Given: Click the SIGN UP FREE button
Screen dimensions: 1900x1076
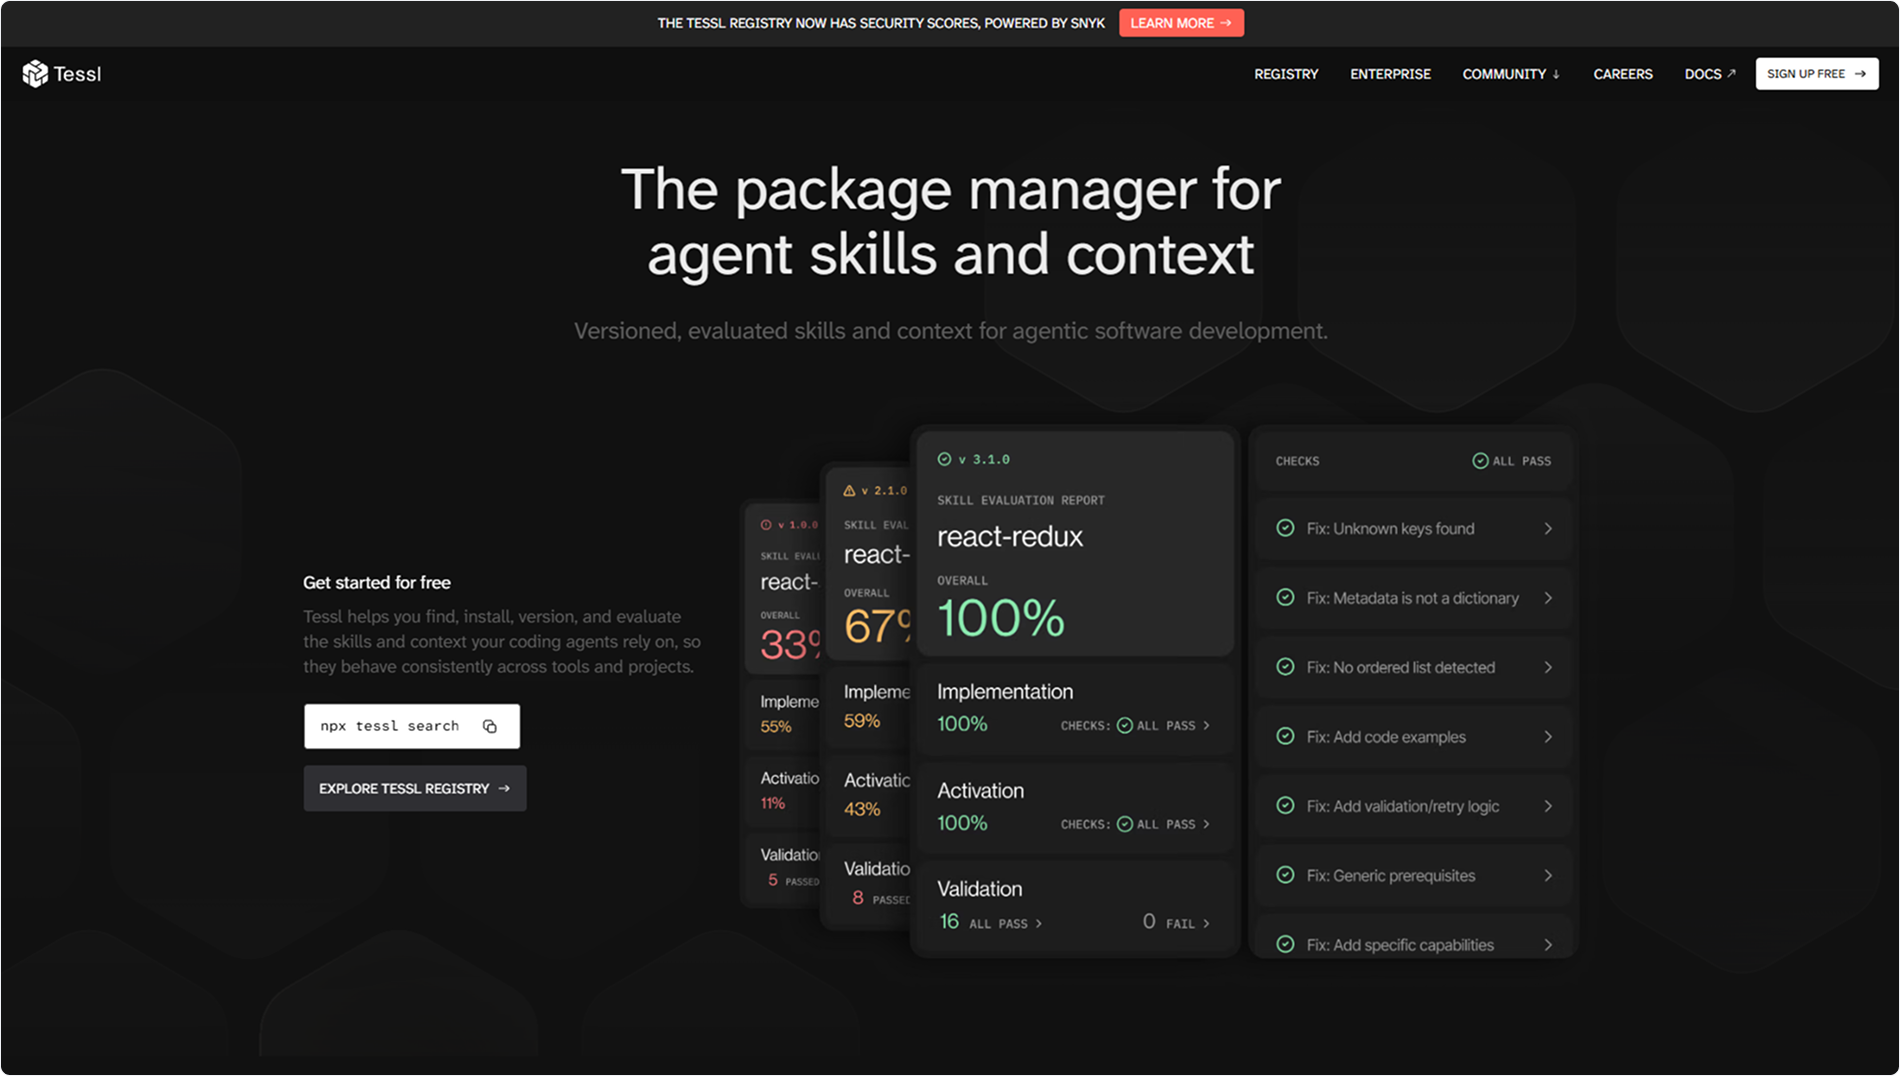Looking at the screenshot, I should [x=1816, y=73].
